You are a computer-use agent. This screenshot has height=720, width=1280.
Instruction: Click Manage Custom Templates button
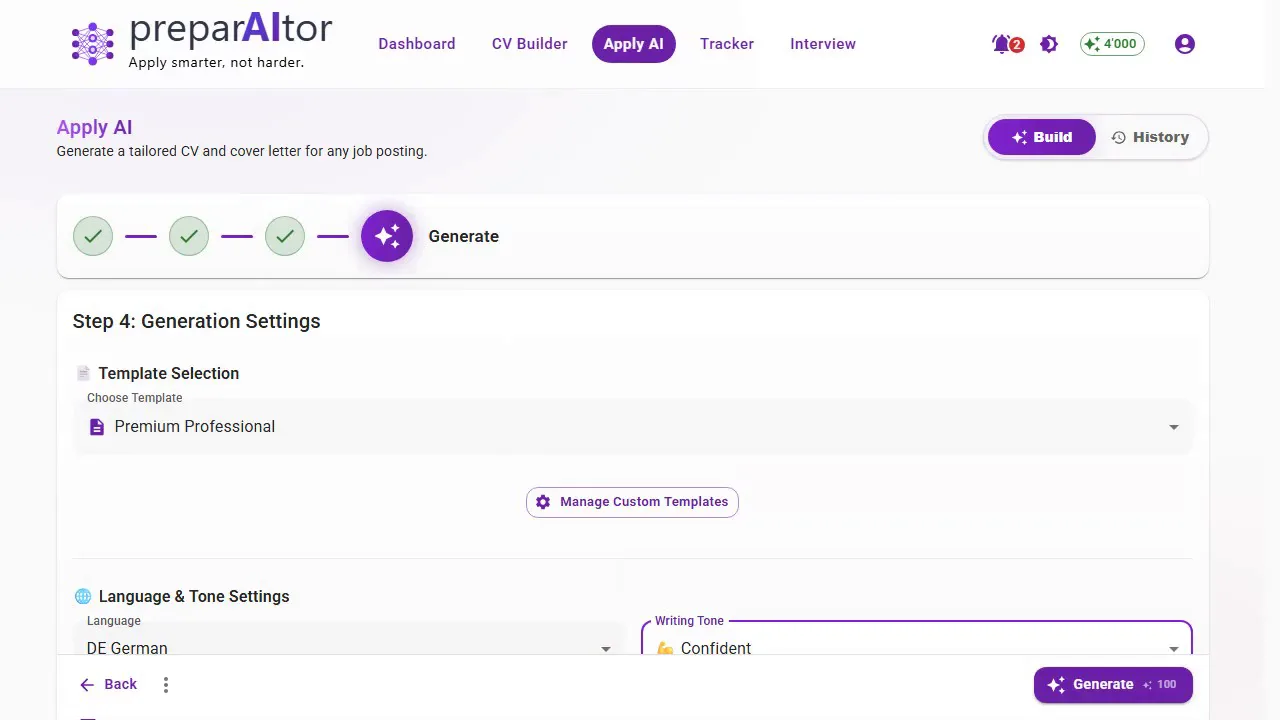pos(632,502)
